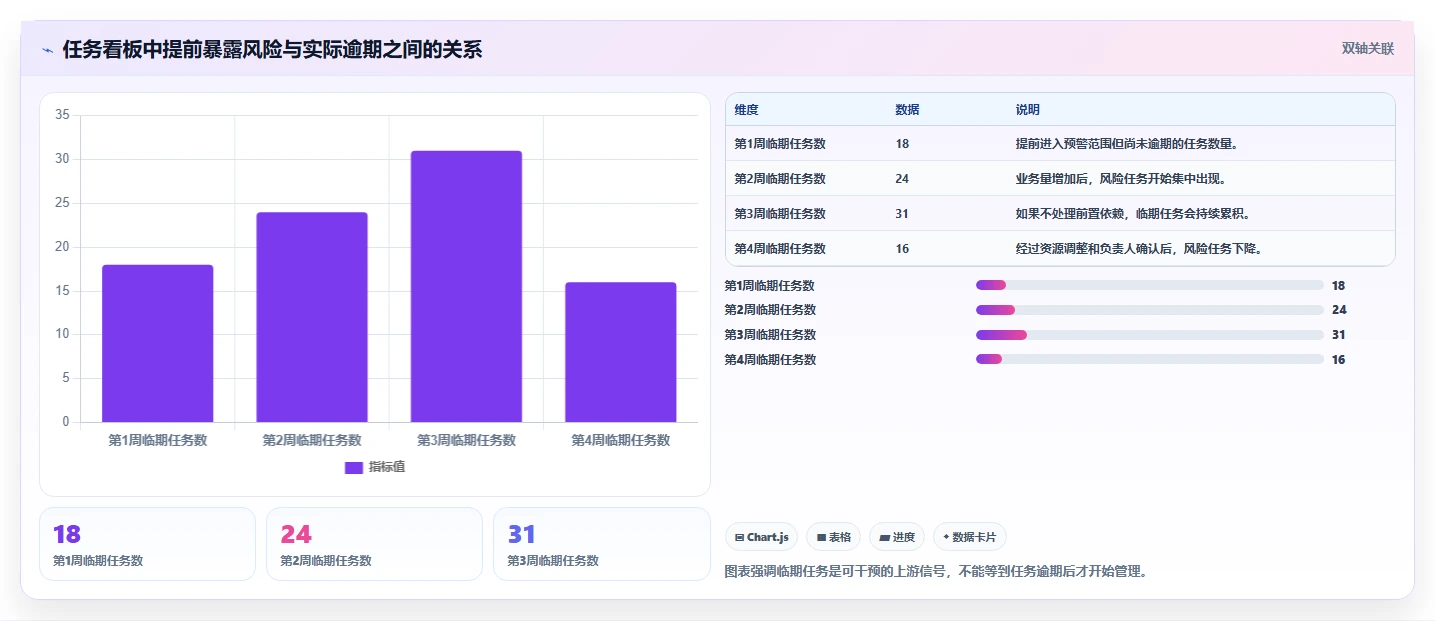Click the lightning icon beside the title
The width and height of the screenshot is (1435, 621).
tap(47, 50)
